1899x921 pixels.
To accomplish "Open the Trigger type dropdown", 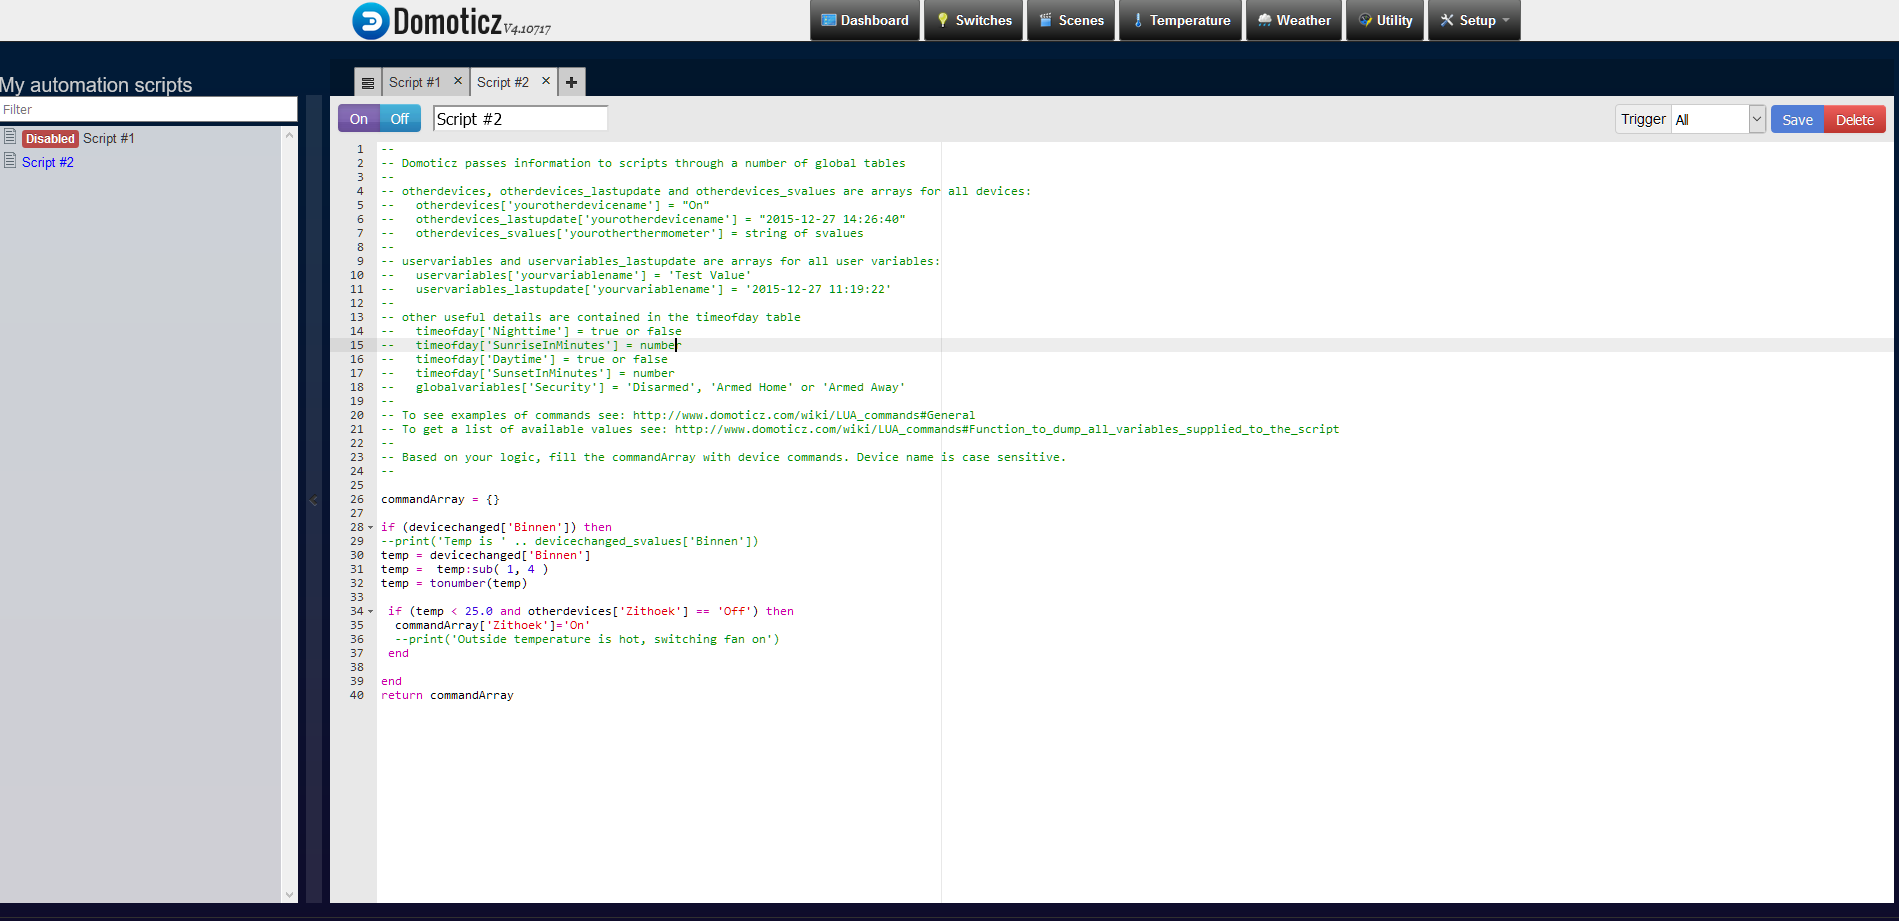I will pos(1718,119).
